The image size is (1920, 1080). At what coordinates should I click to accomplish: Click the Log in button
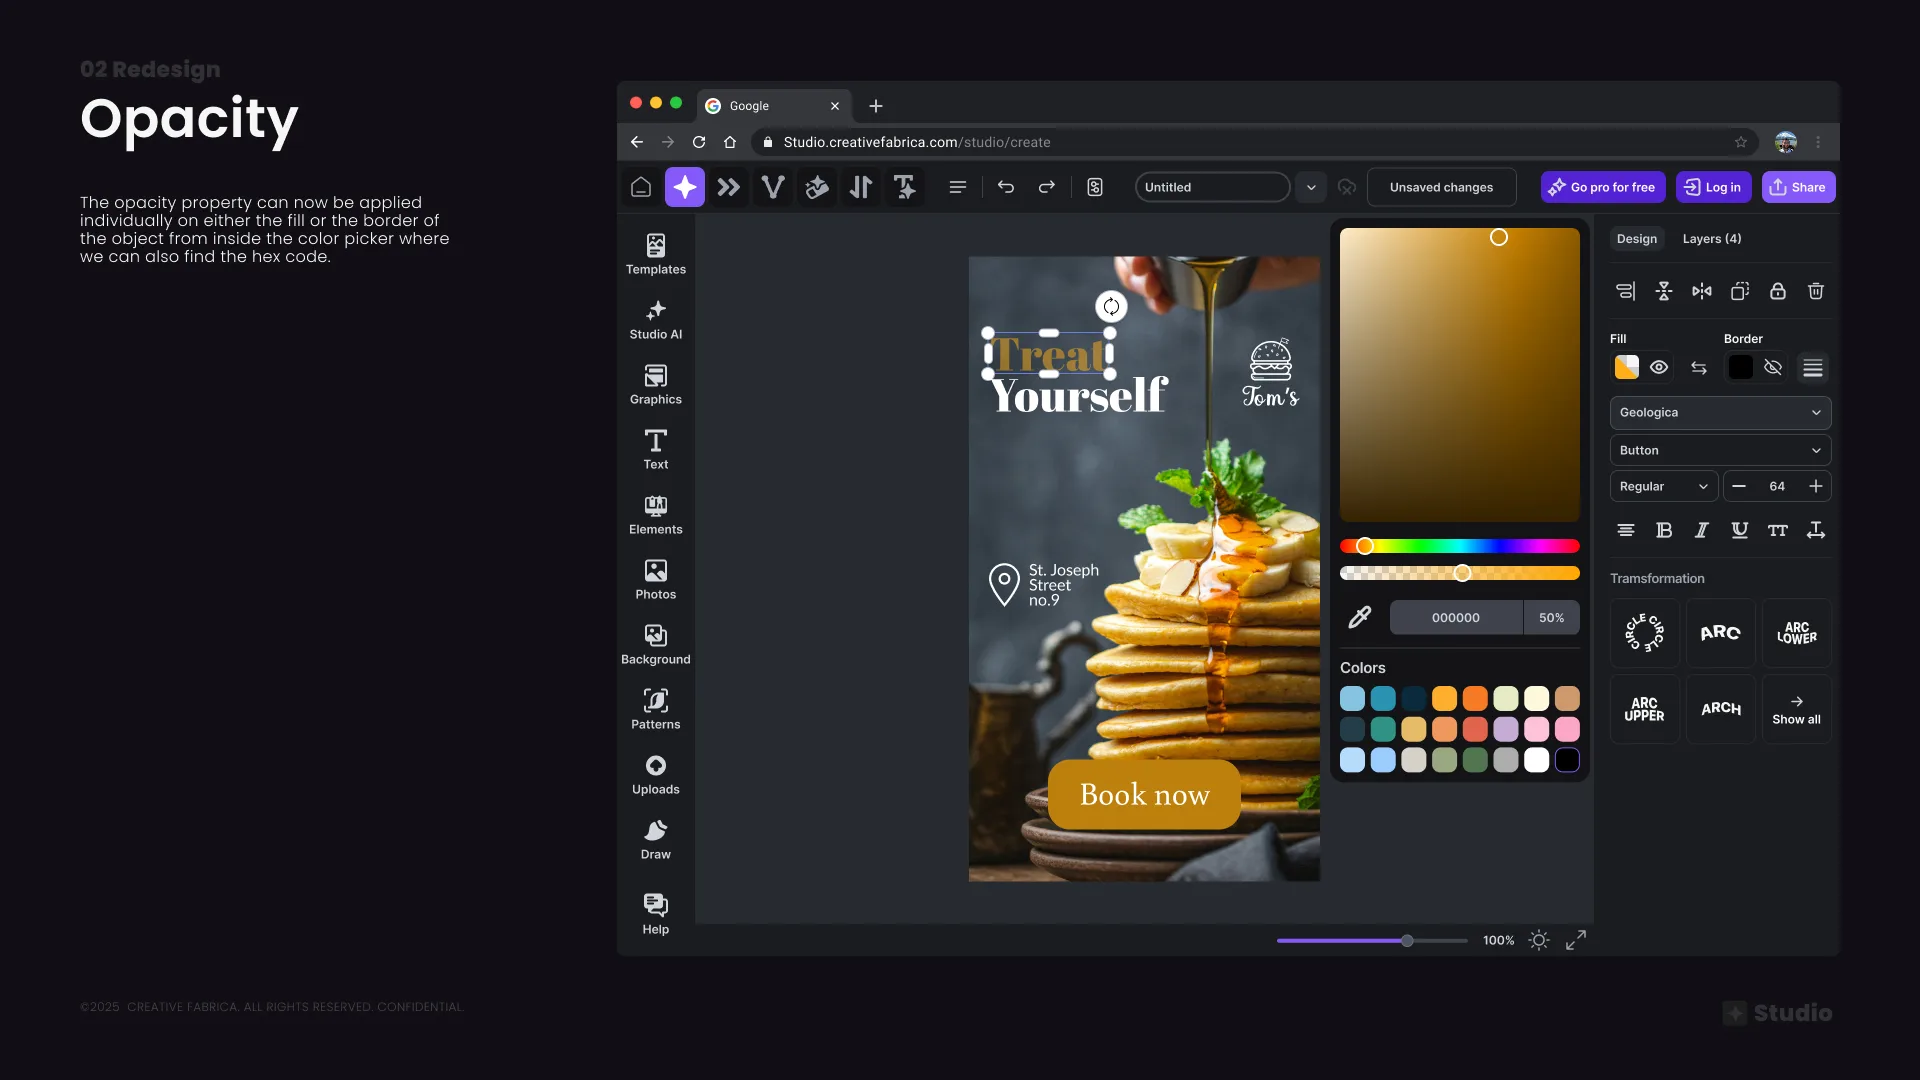(x=1713, y=187)
